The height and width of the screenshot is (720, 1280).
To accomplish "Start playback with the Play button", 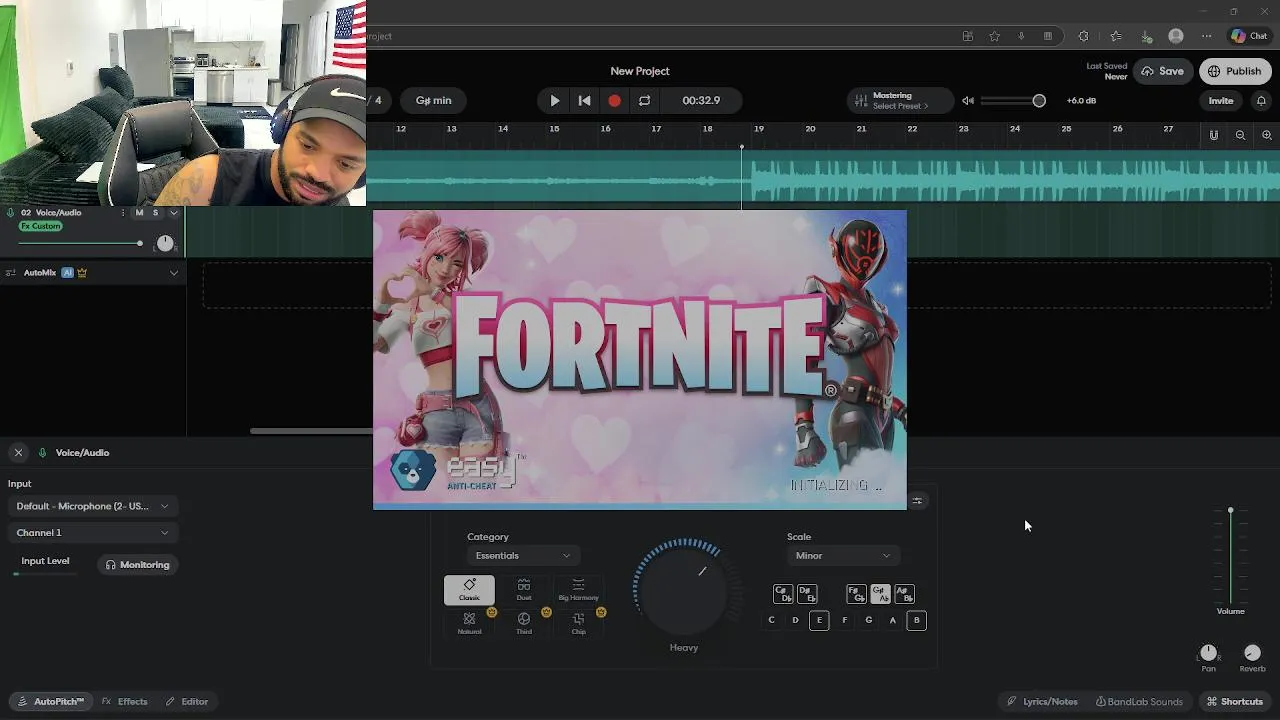I will coord(555,100).
